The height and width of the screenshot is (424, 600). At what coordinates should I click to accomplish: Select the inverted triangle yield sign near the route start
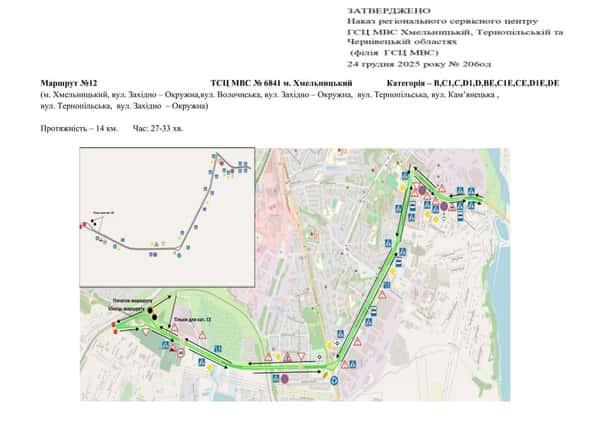coord(147,332)
